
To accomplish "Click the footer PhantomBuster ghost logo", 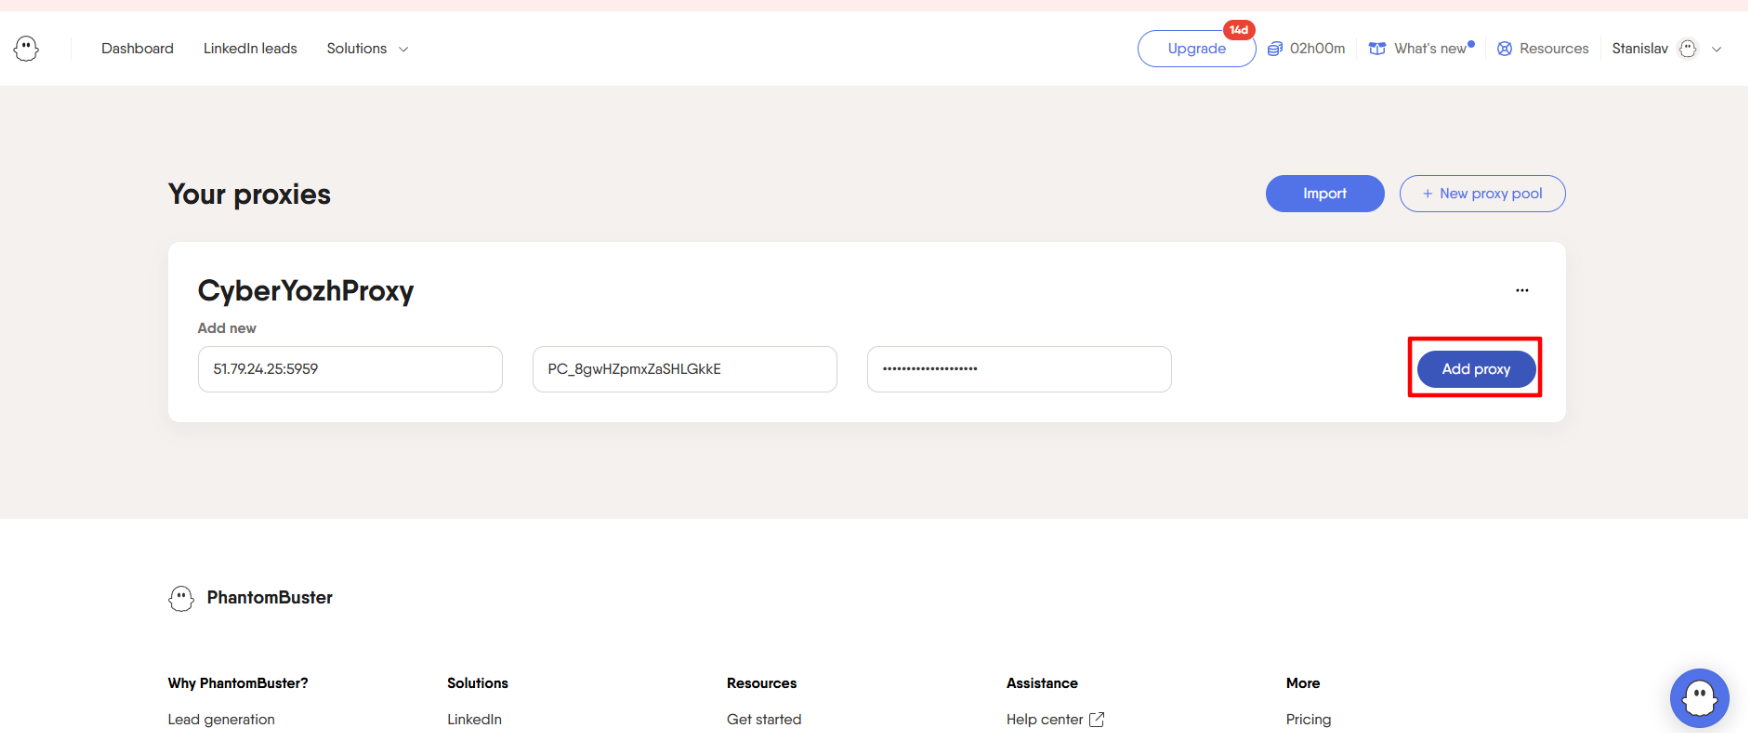I will point(181,598).
